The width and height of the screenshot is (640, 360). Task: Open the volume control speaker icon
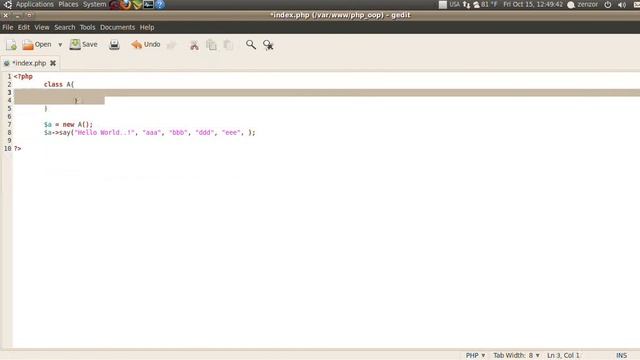point(622,4)
